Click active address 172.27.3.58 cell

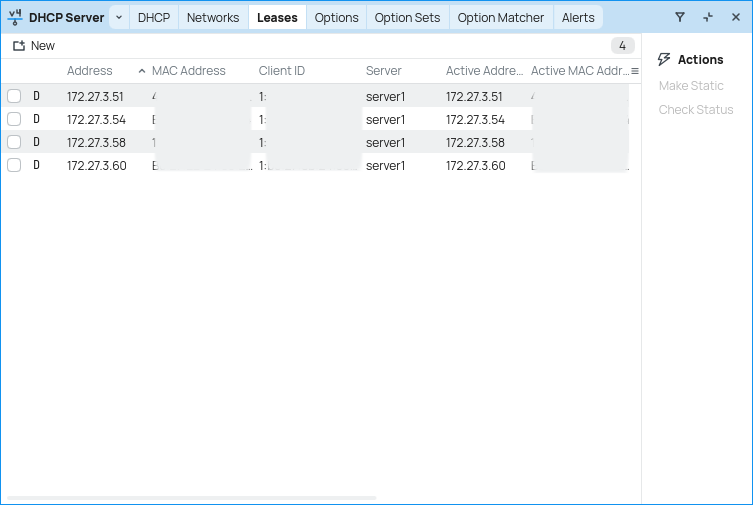pos(475,143)
